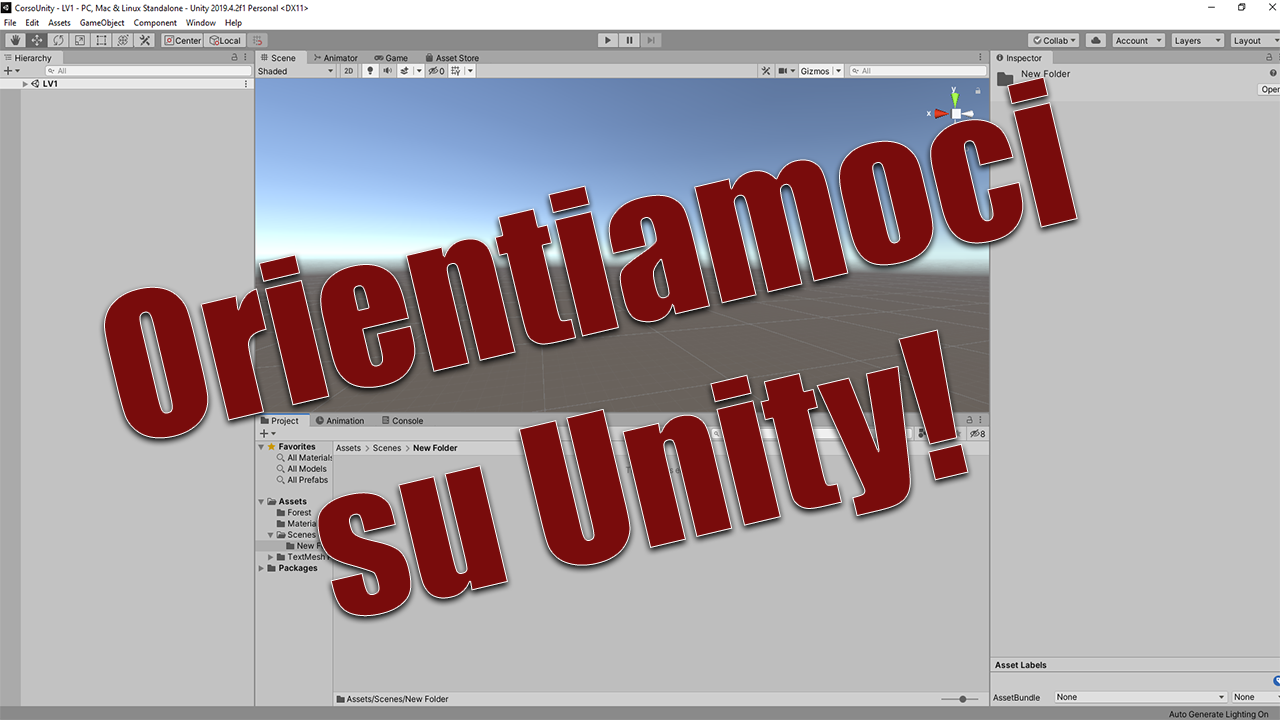Click the Scene view search field
The image size is (1280, 720).
(x=918, y=71)
